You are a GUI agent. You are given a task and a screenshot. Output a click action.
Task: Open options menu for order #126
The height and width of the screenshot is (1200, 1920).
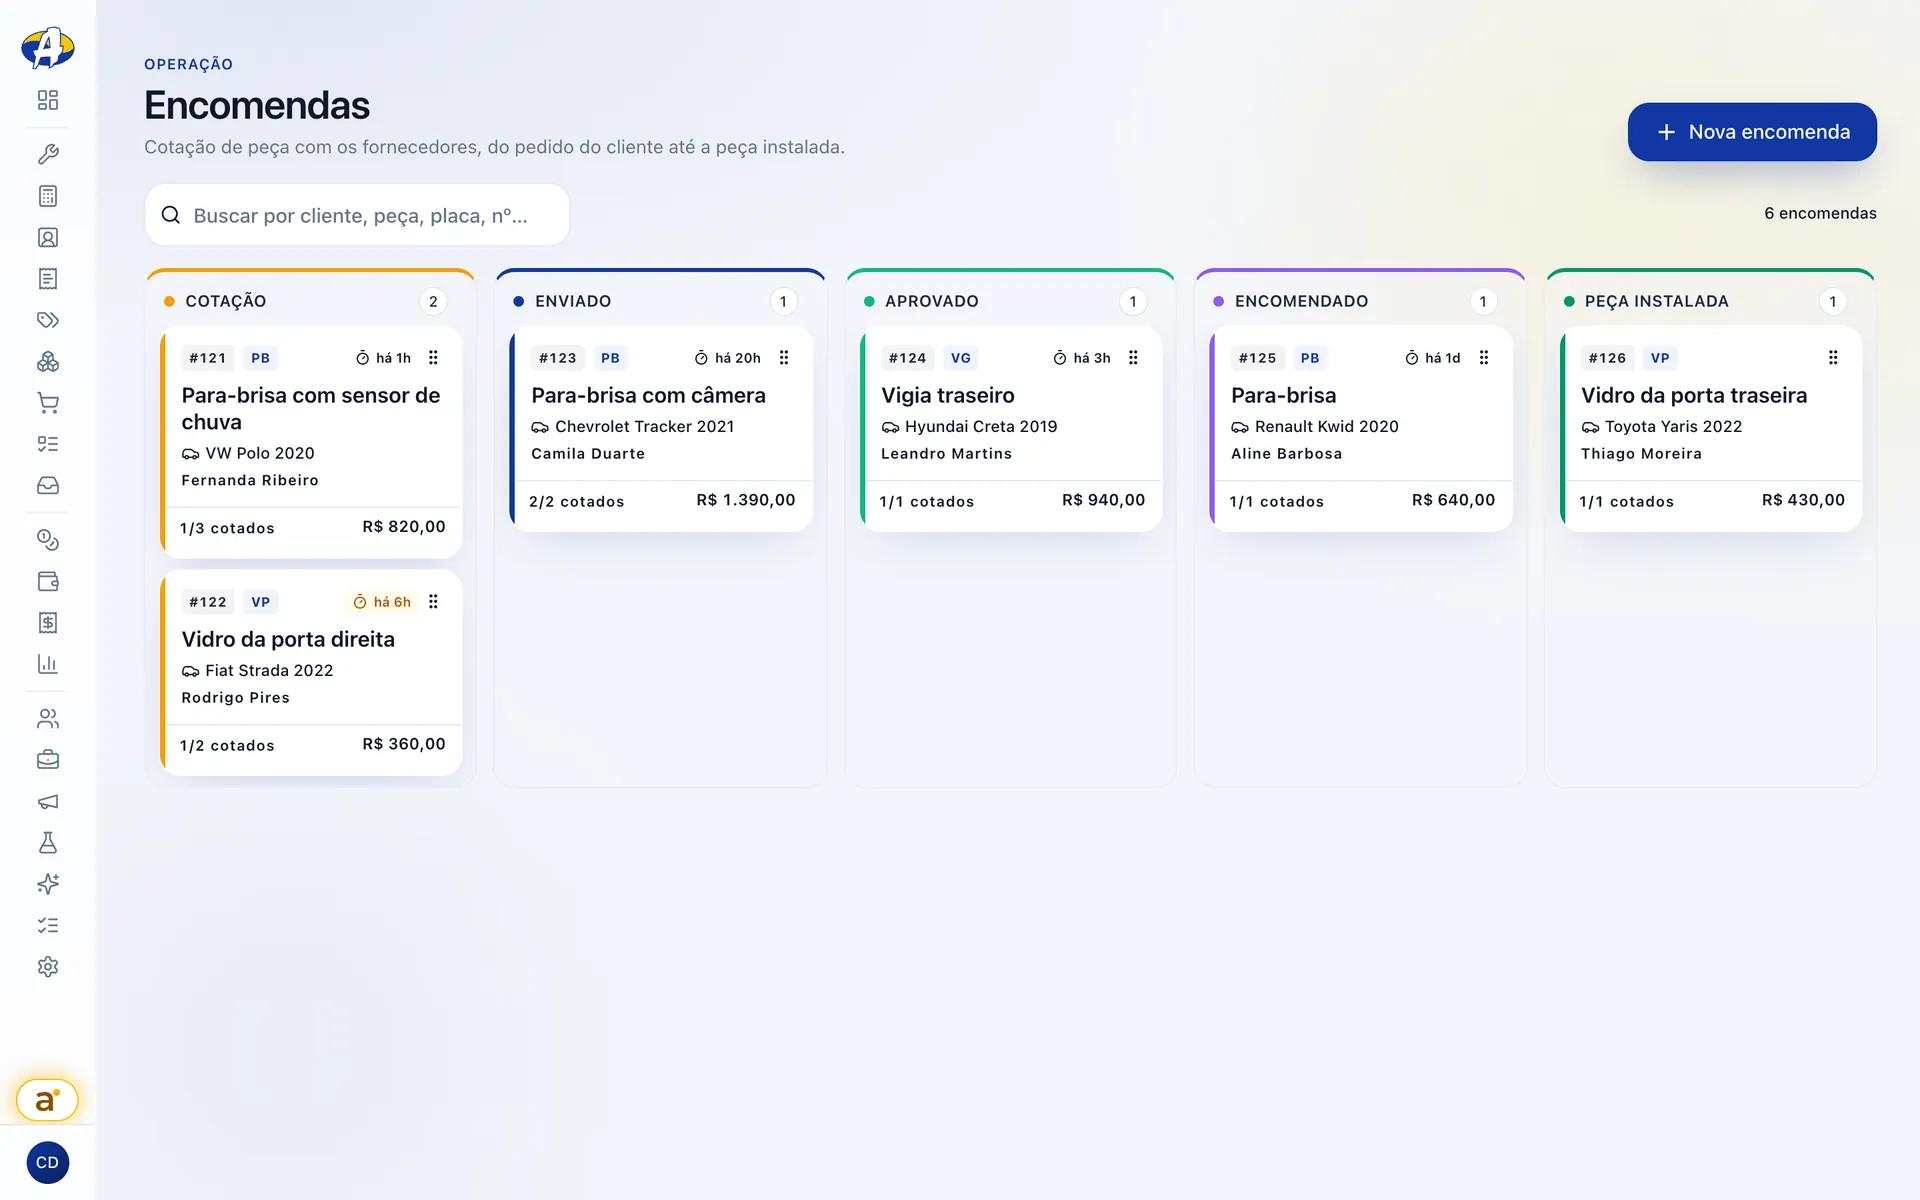click(1833, 358)
